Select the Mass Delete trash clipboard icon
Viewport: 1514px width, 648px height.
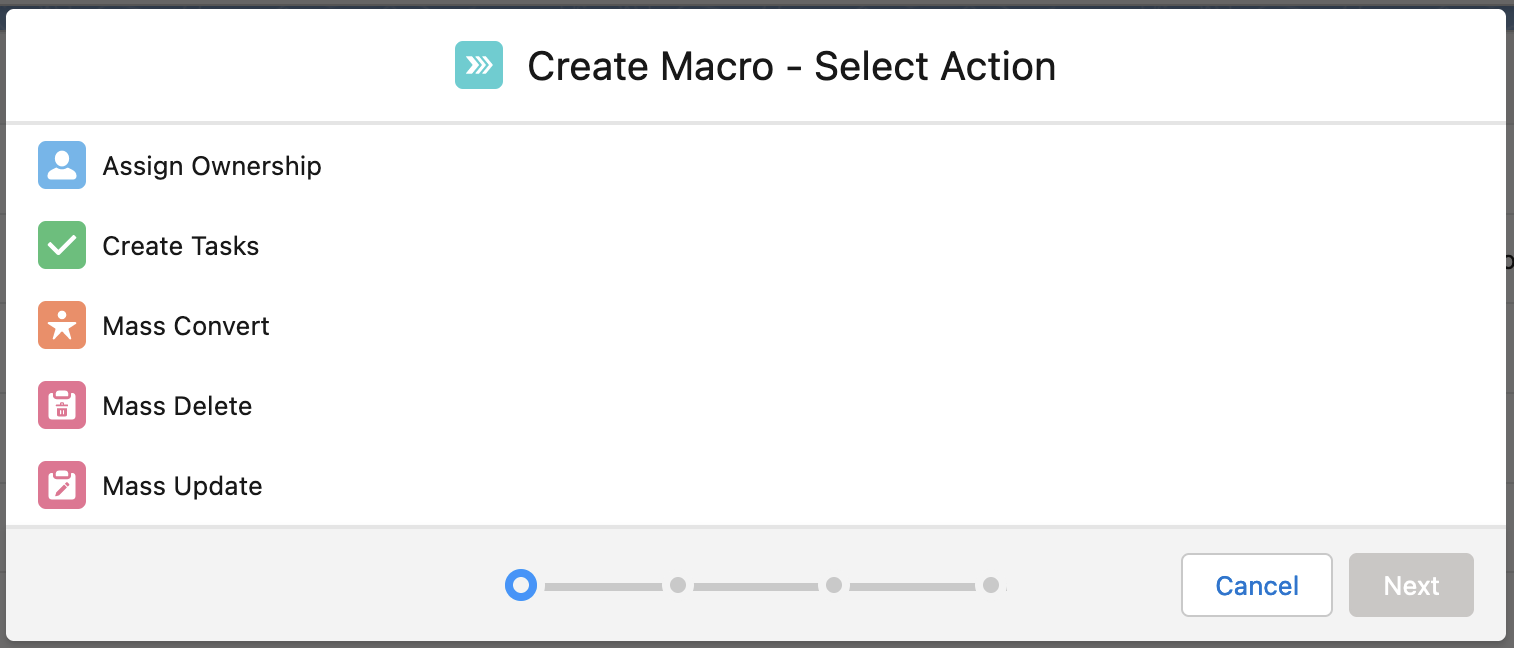[x=62, y=405]
